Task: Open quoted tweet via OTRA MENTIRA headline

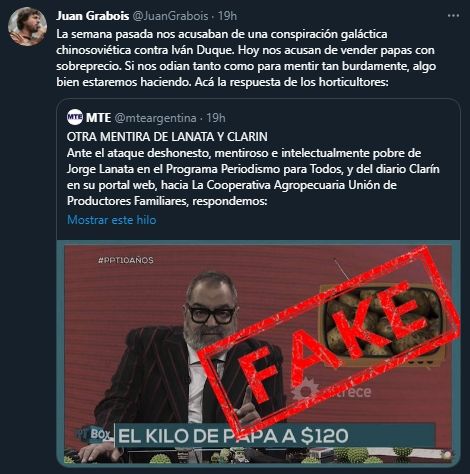Action: click(167, 137)
